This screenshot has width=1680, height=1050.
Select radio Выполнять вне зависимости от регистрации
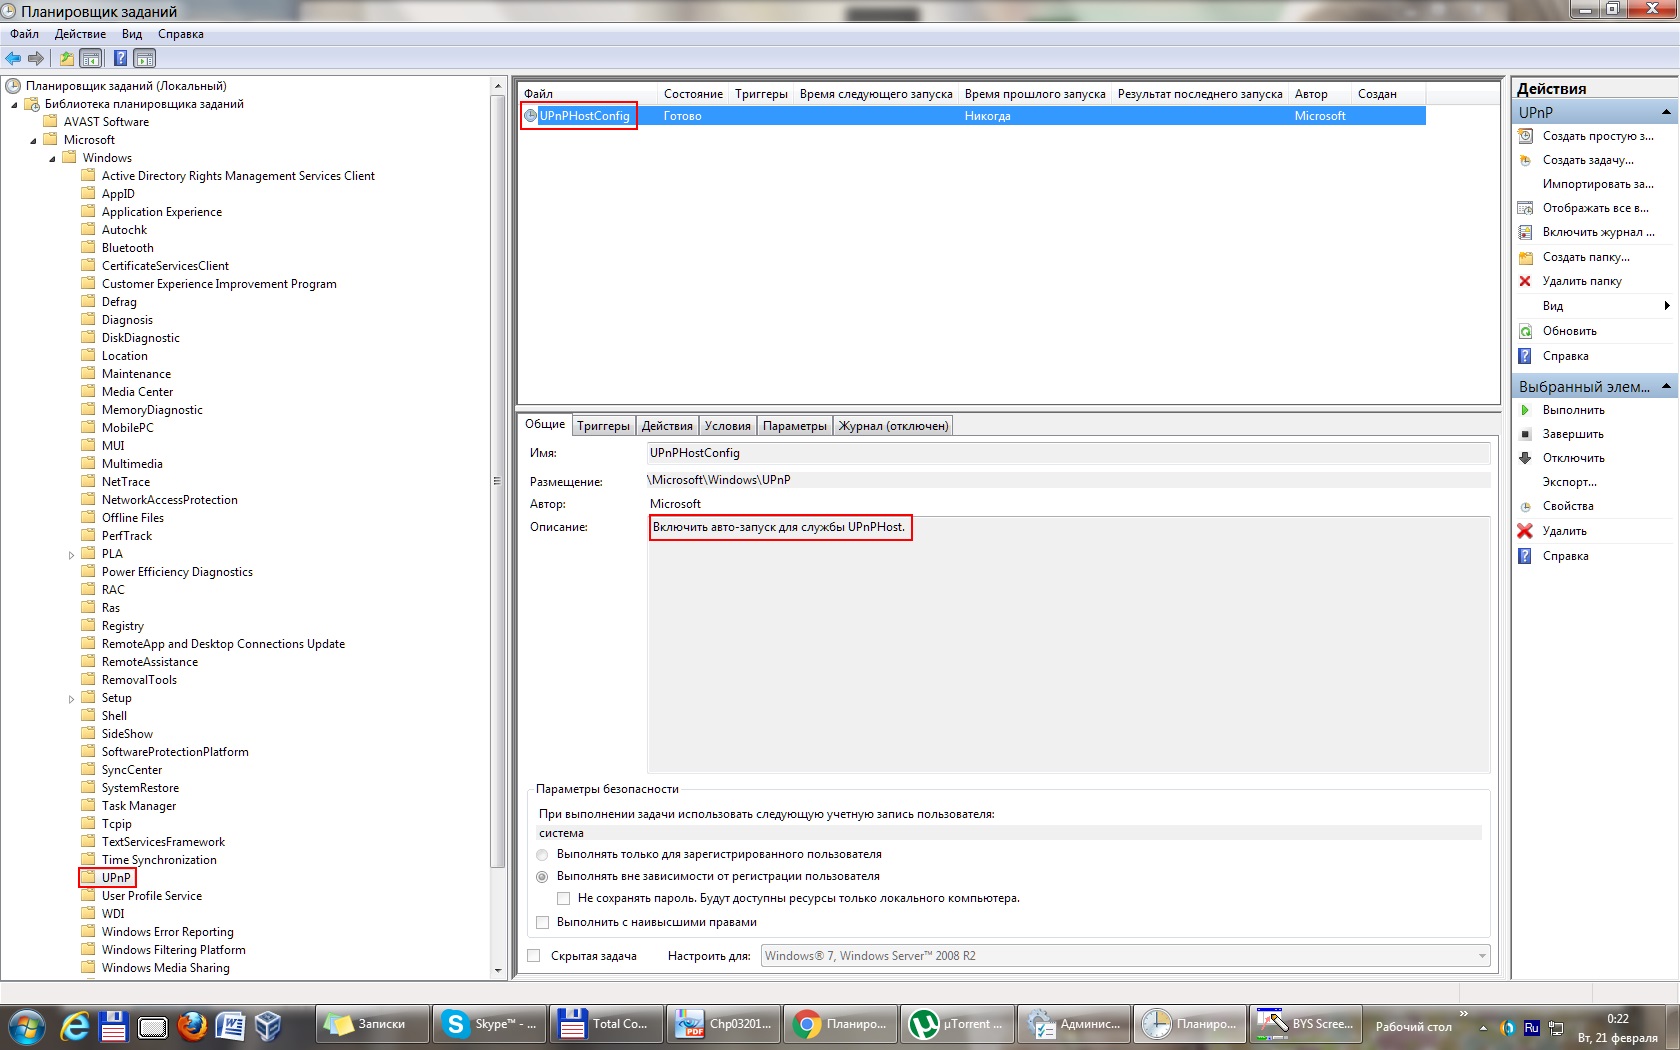542,877
